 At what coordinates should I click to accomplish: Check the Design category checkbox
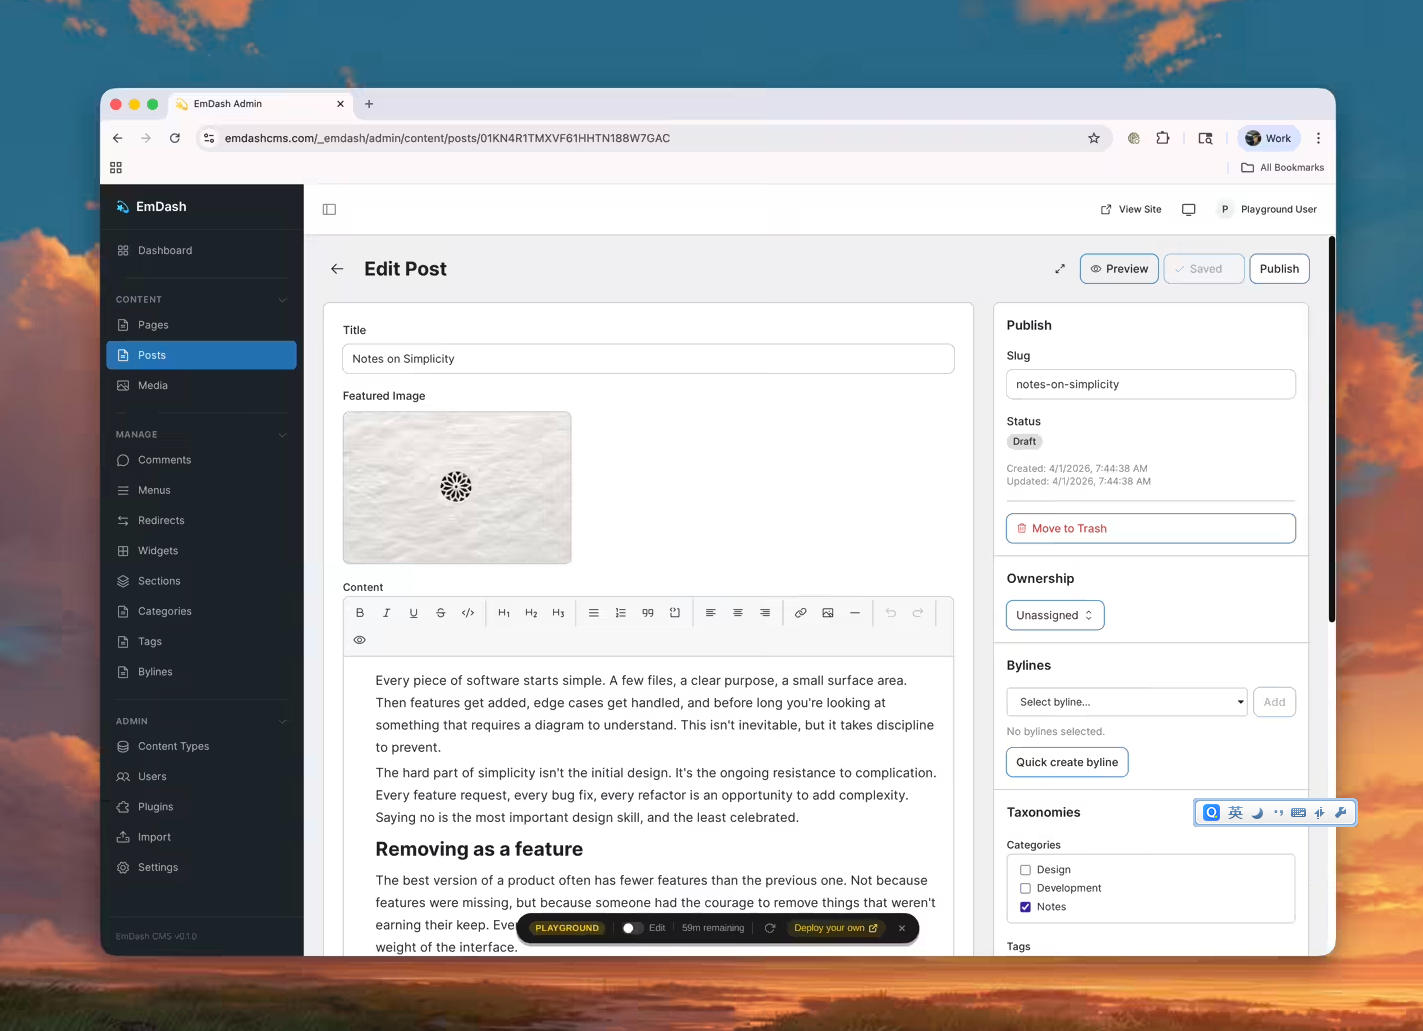pos(1025,870)
